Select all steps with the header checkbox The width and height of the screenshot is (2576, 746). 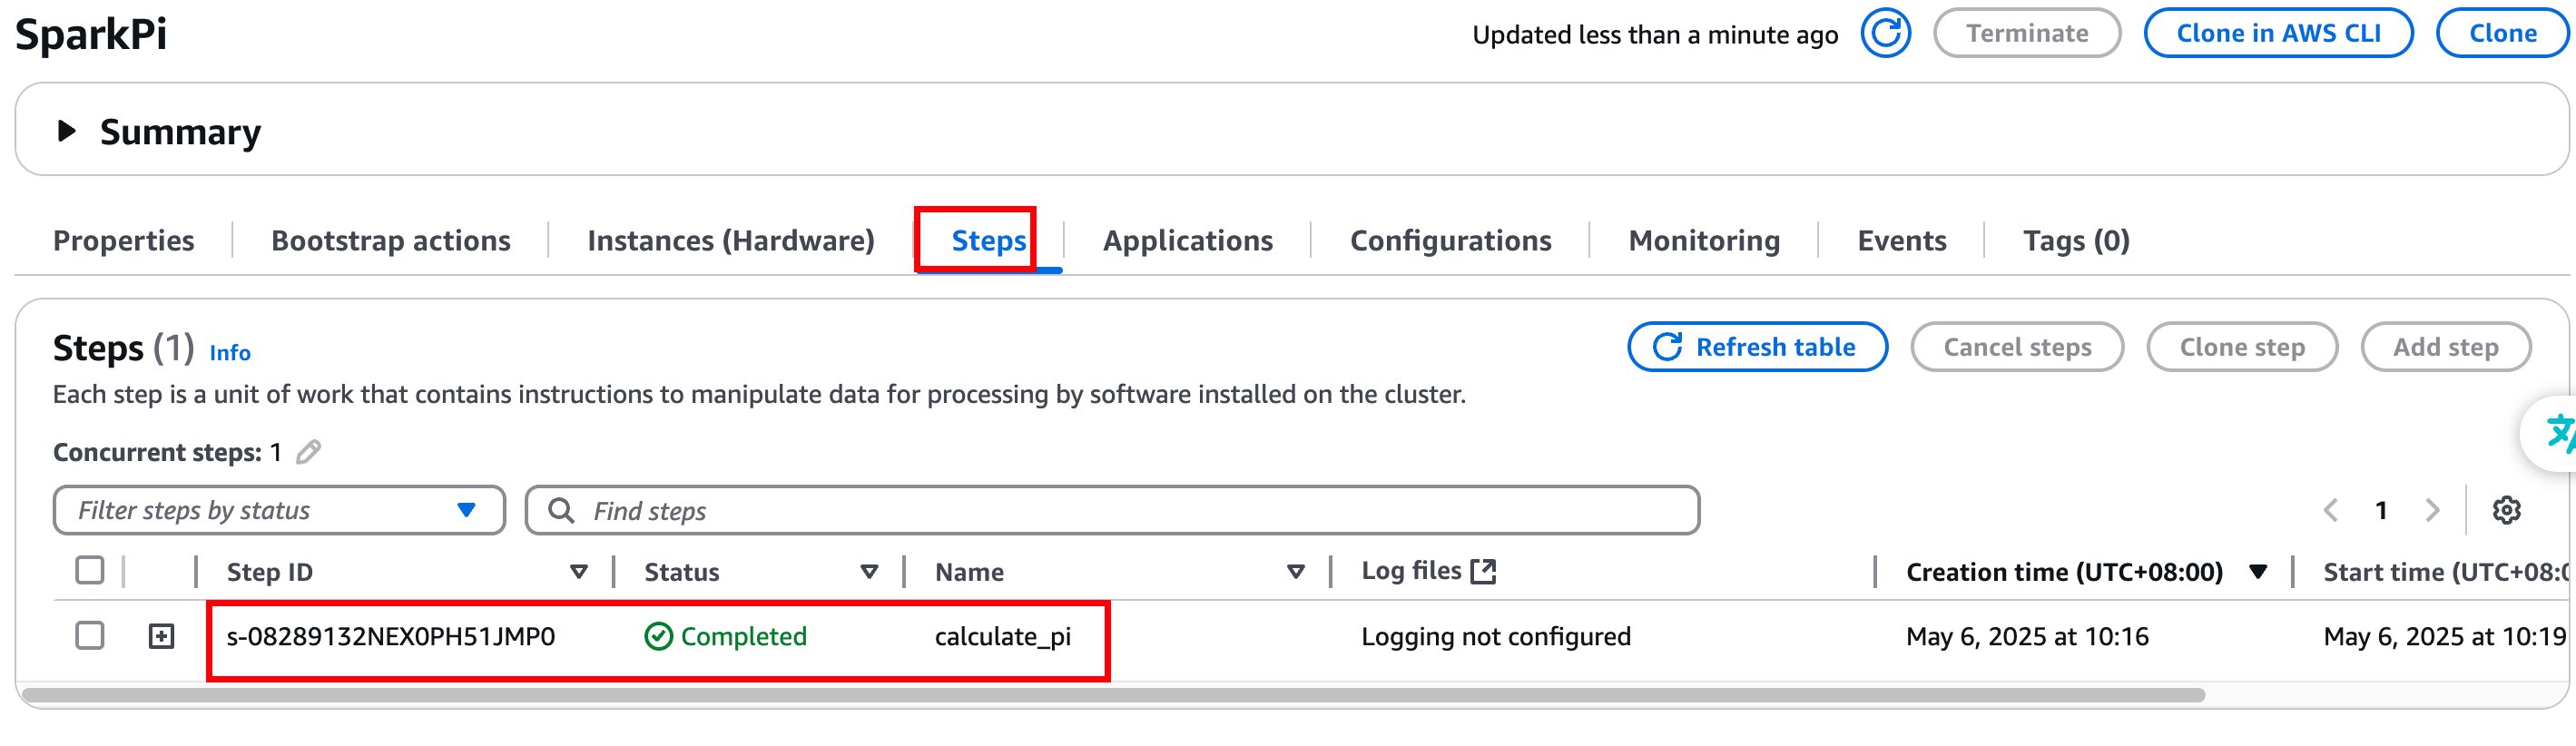click(90, 570)
